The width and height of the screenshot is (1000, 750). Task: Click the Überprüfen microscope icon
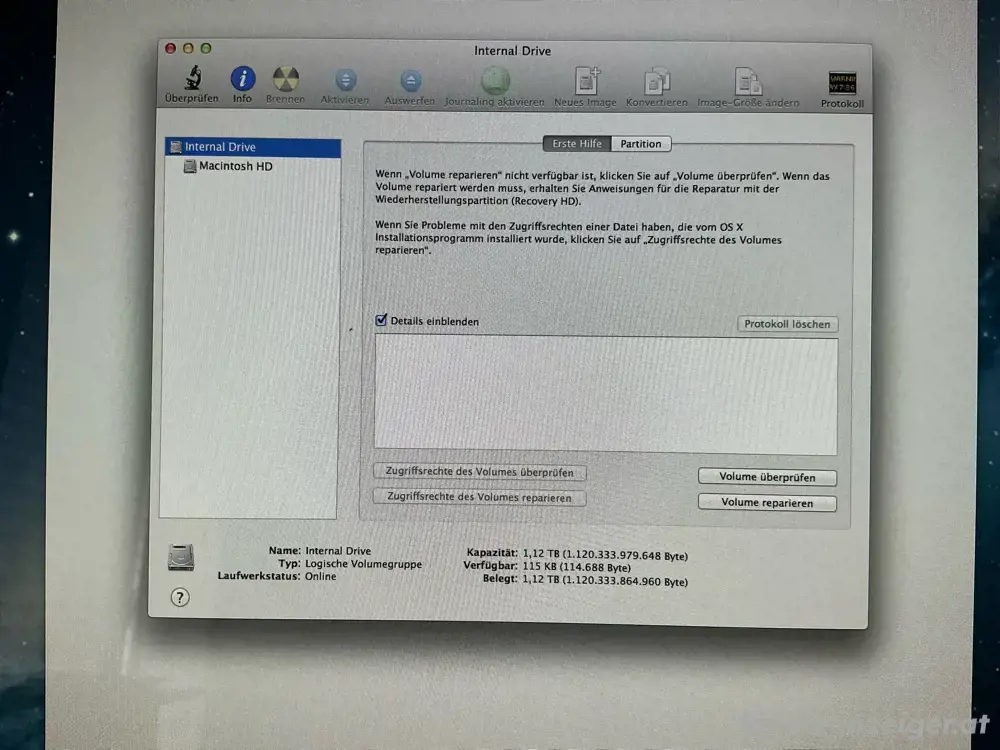[193, 78]
